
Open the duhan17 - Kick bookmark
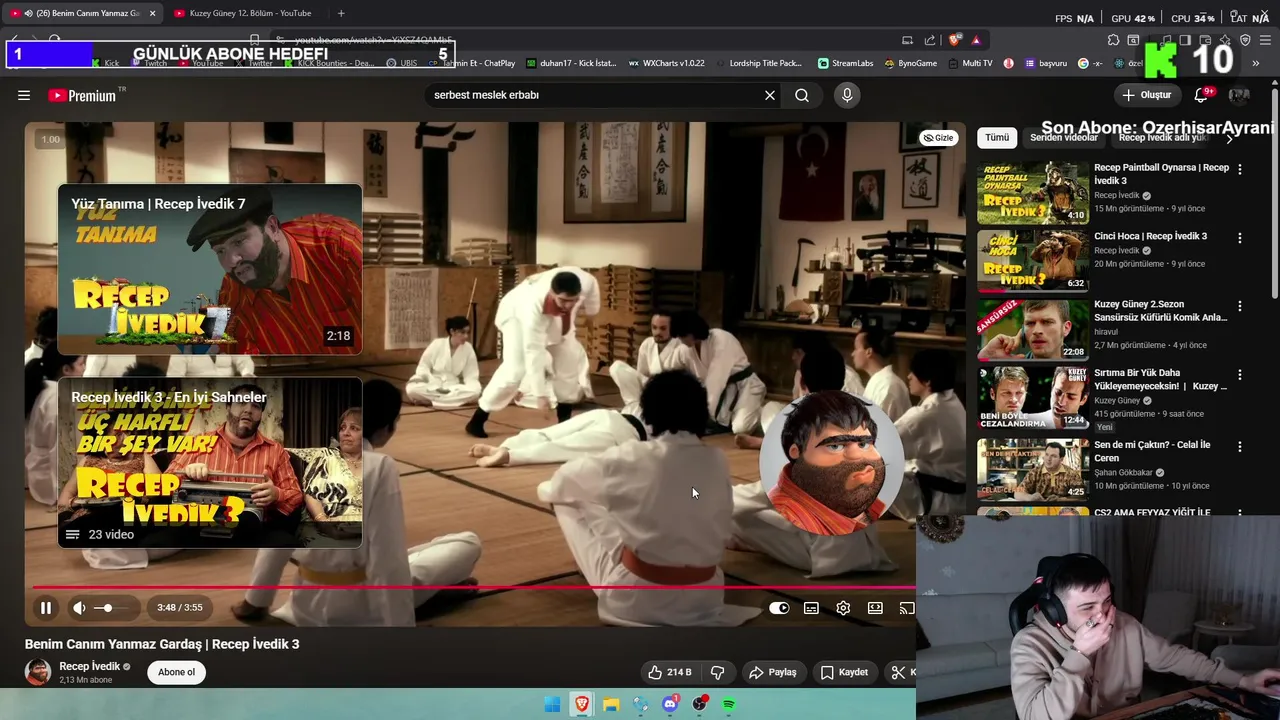[x=571, y=63]
